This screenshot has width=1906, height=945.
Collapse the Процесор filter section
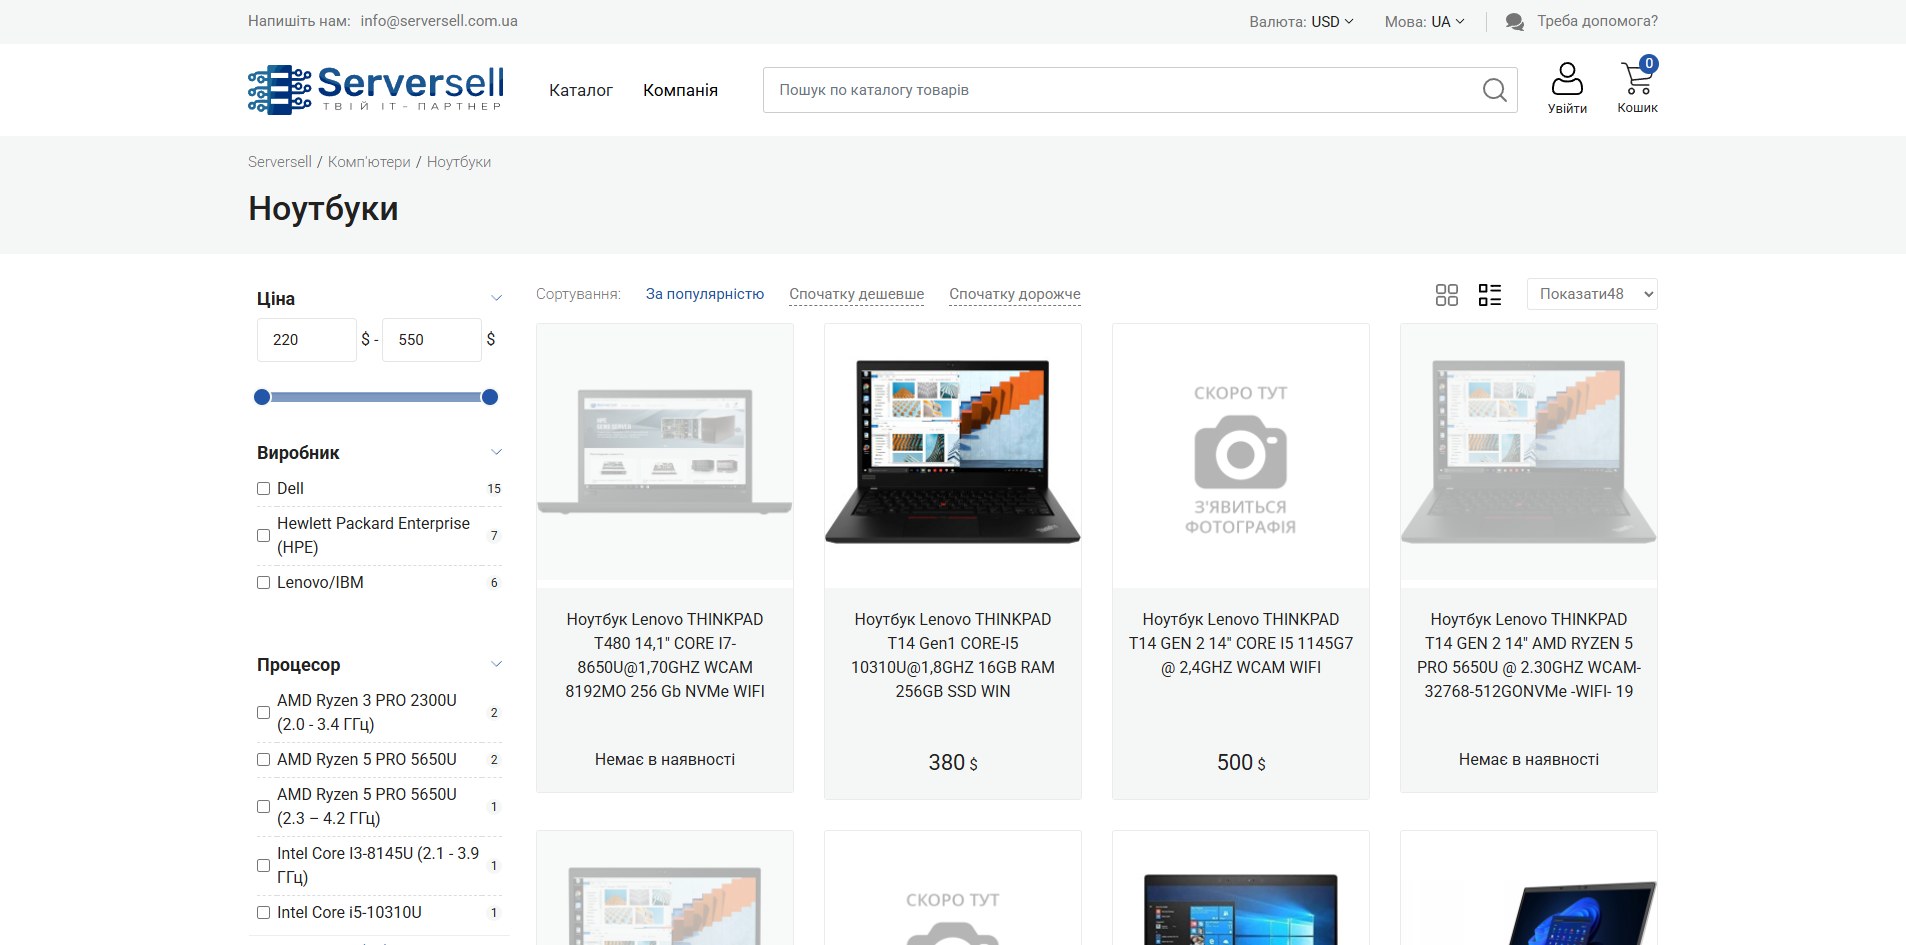click(496, 665)
